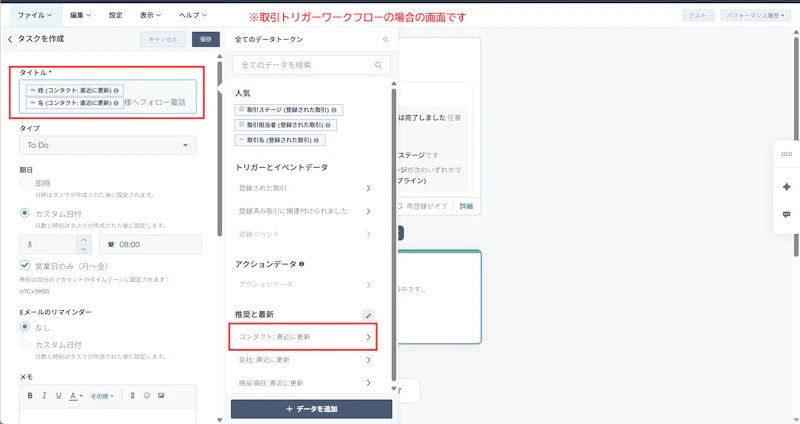Insert emoji using memo toolbar icon
Screen dimensions: 800x424
click(x=146, y=395)
